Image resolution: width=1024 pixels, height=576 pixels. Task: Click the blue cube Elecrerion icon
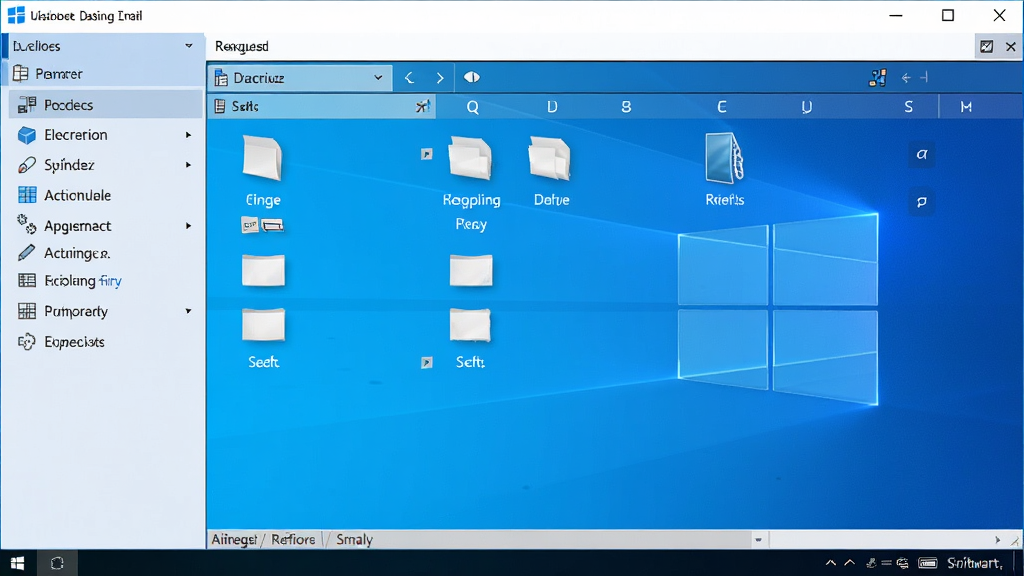pos(27,135)
